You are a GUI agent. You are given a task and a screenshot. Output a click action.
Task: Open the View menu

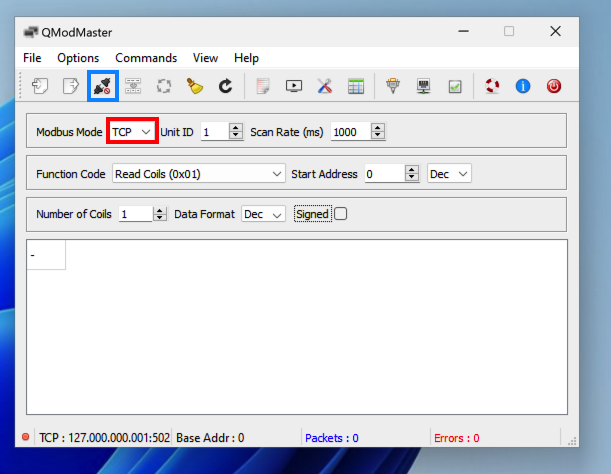[205, 58]
